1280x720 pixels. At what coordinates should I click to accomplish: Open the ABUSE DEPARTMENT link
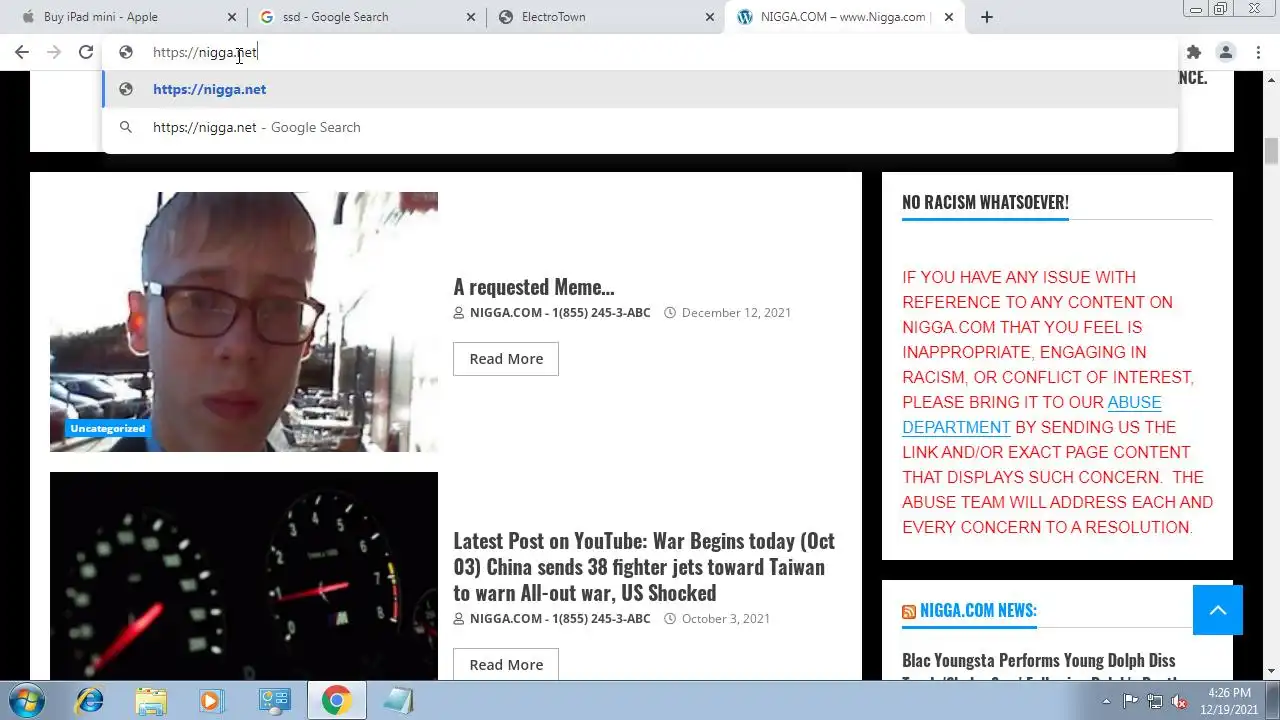pyautogui.click(x=1031, y=415)
